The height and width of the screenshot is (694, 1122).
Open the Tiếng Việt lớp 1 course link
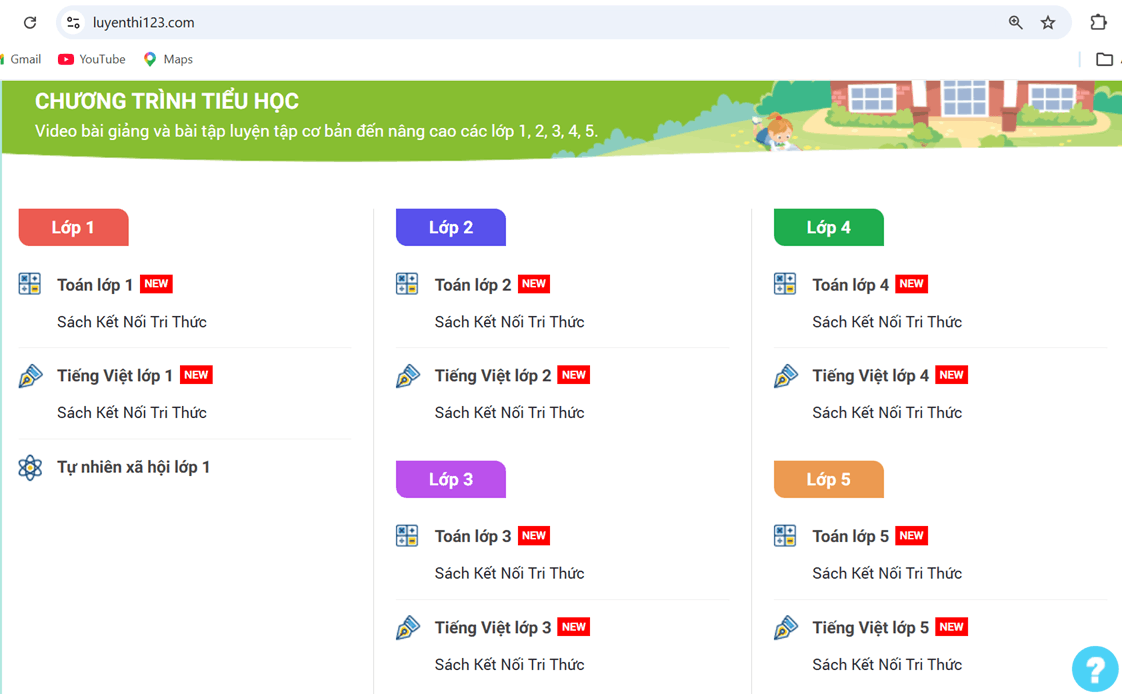[x=115, y=376]
